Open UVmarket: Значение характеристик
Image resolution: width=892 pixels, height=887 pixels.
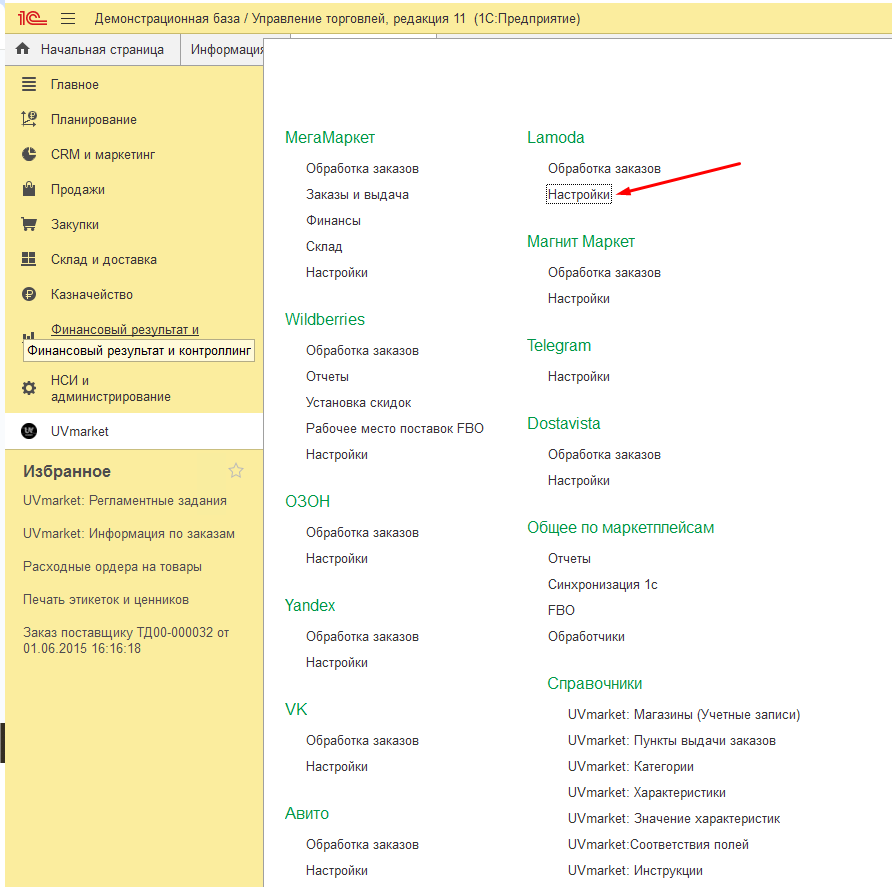pyautogui.click(x=674, y=819)
